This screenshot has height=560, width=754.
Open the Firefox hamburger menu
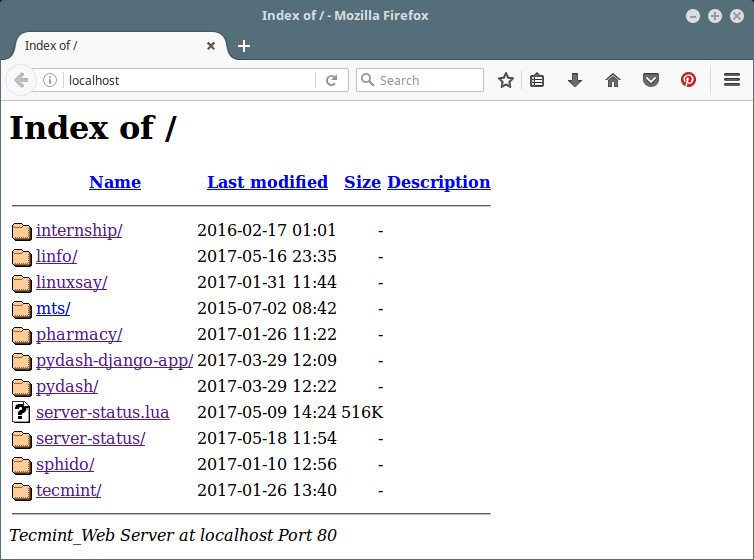(x=731, y=80)
